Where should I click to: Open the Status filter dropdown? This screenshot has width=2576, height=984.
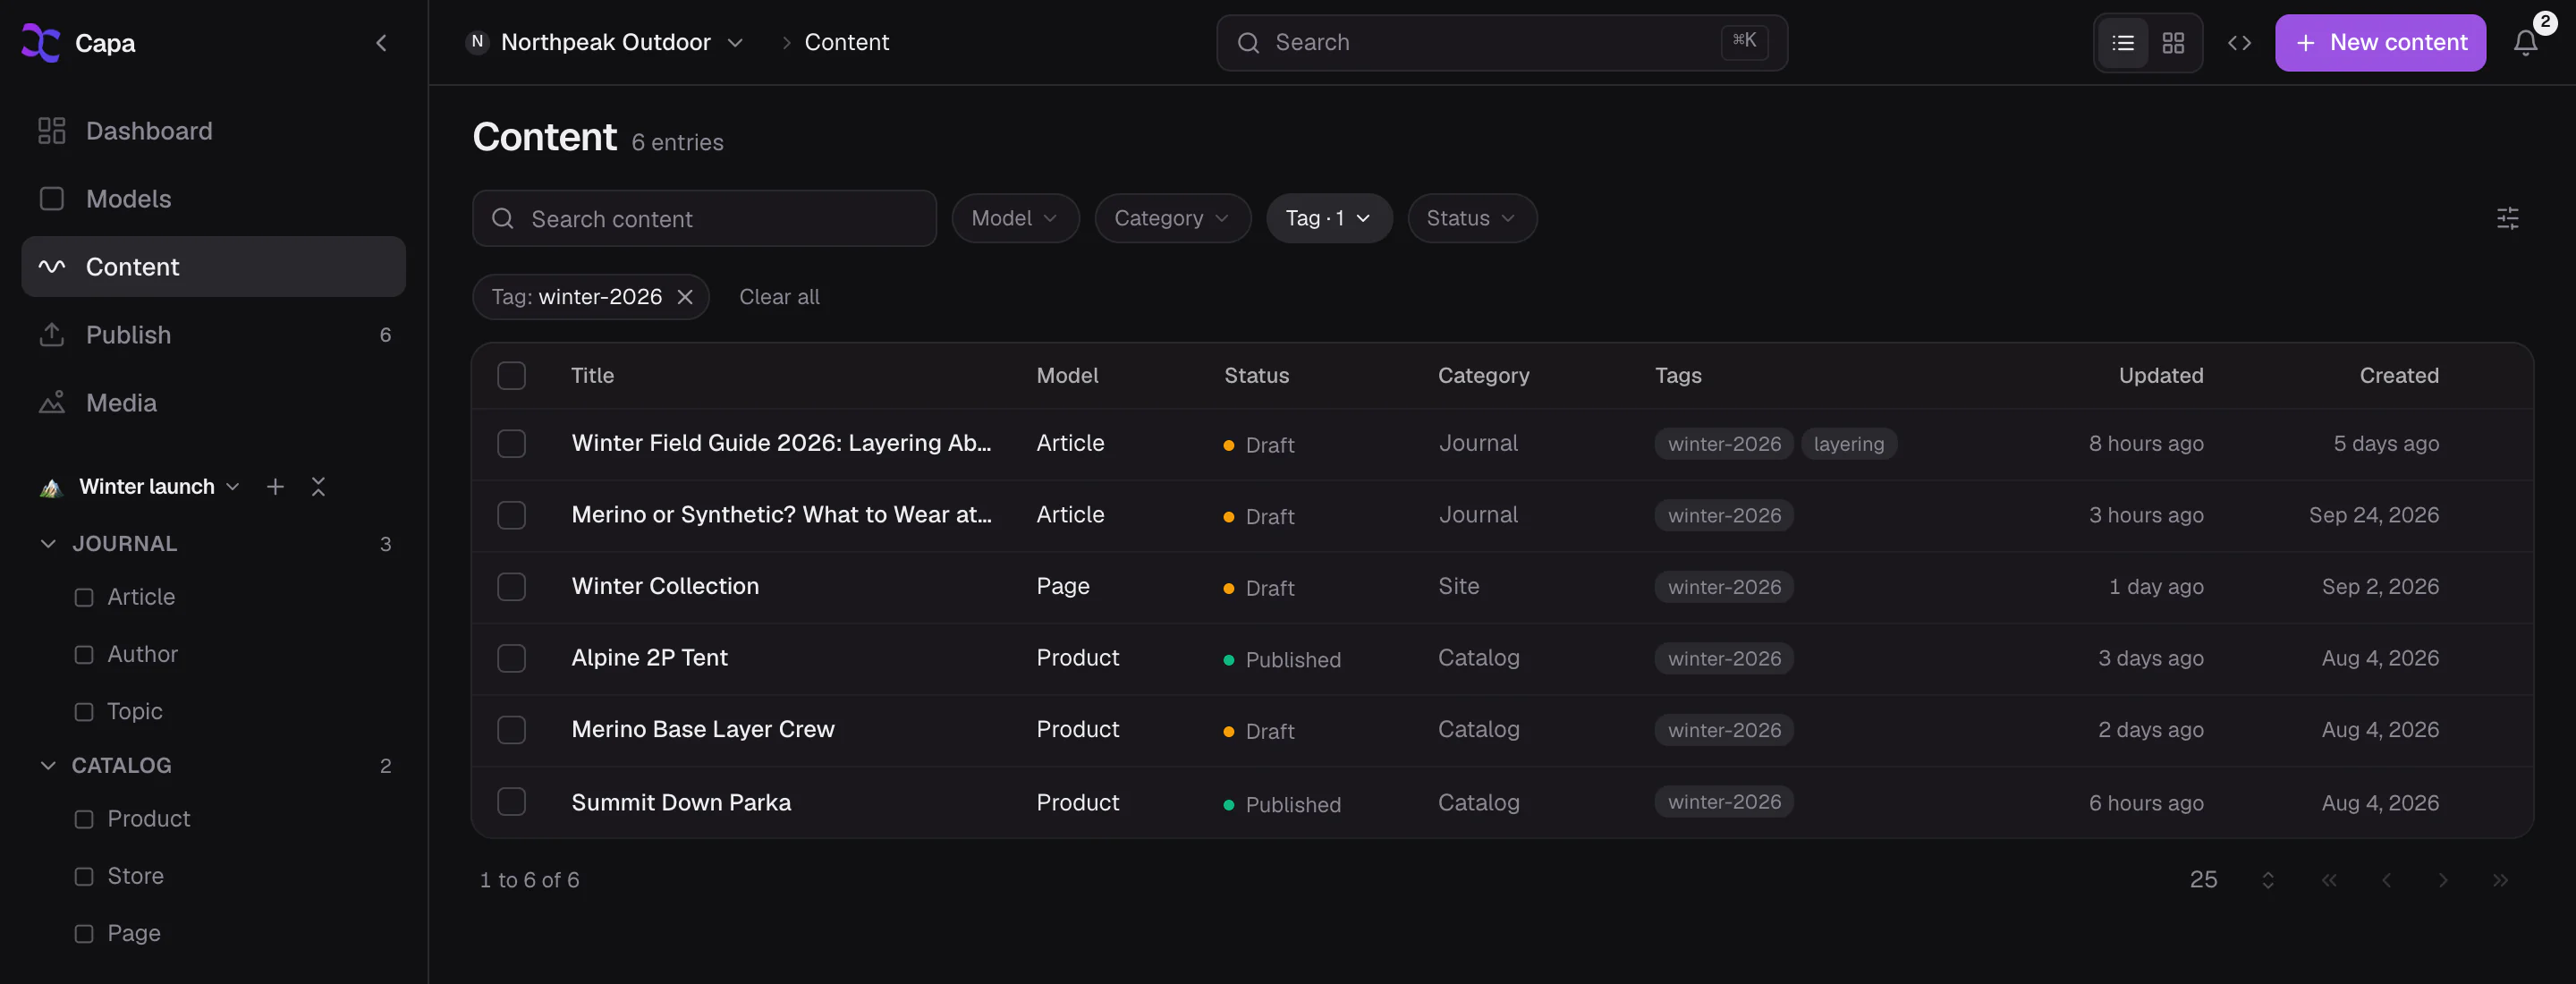point(1471,218)
